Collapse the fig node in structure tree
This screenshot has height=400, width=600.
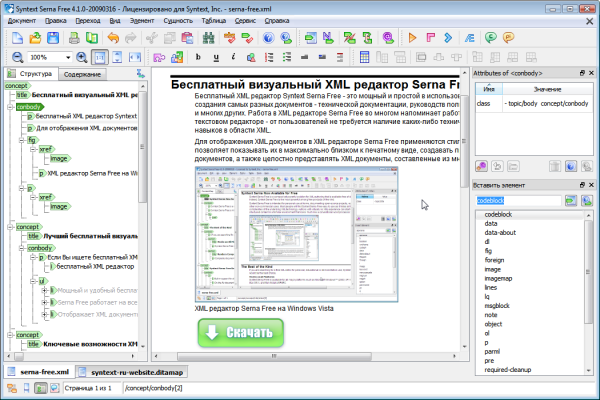point(22,140)
